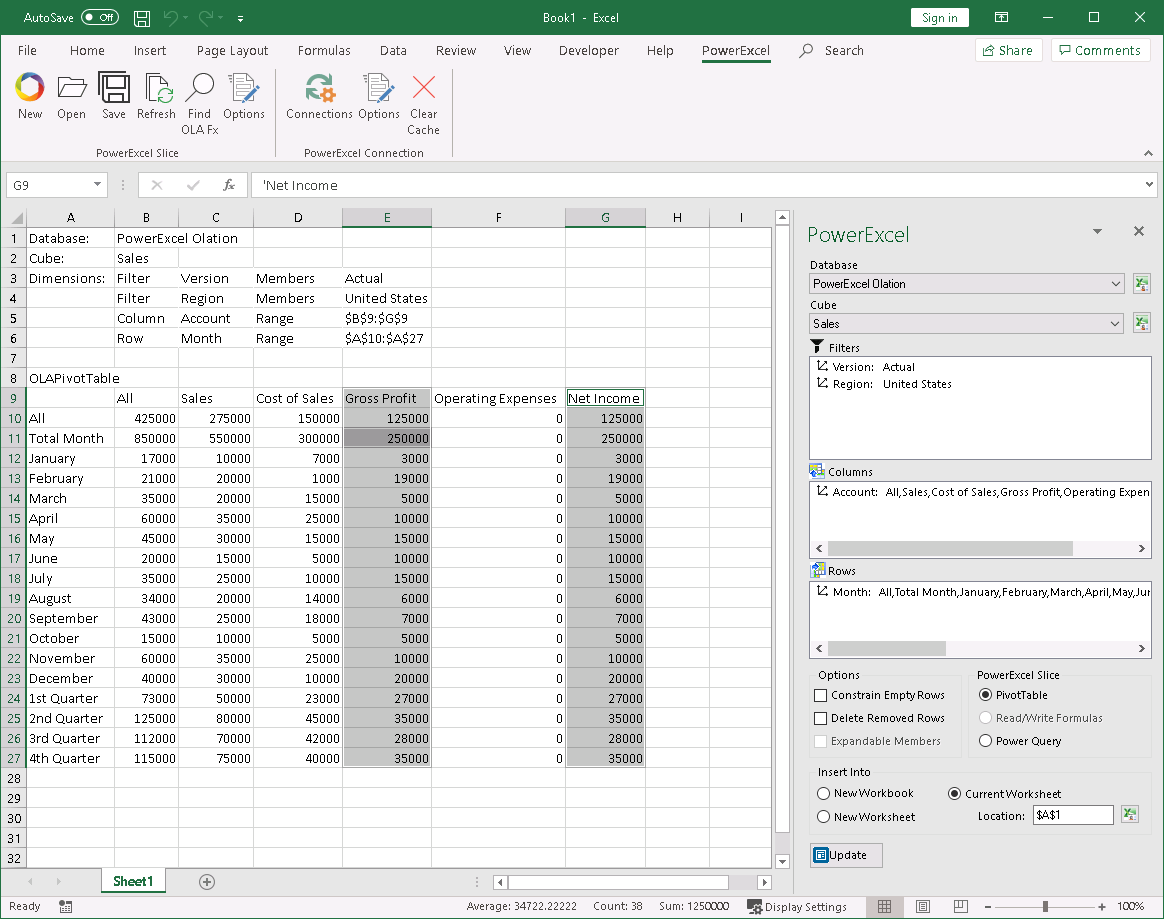Click the Rows section icon
Image resolution: width=1164 pixels, height=919 pixels.
pos(818,570)
